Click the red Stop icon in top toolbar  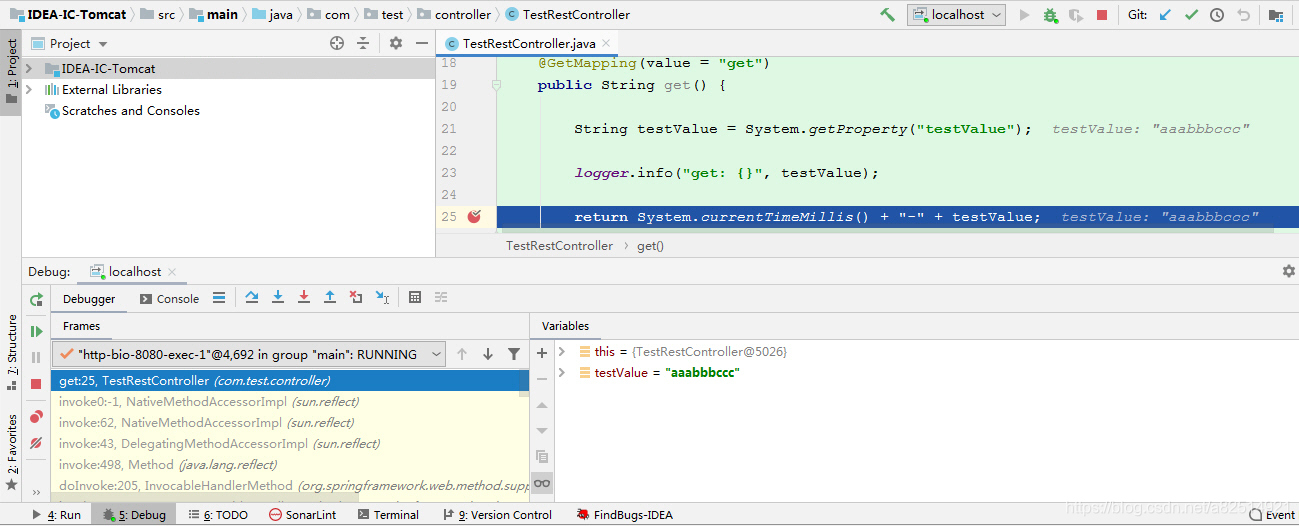click(1102, 15)
